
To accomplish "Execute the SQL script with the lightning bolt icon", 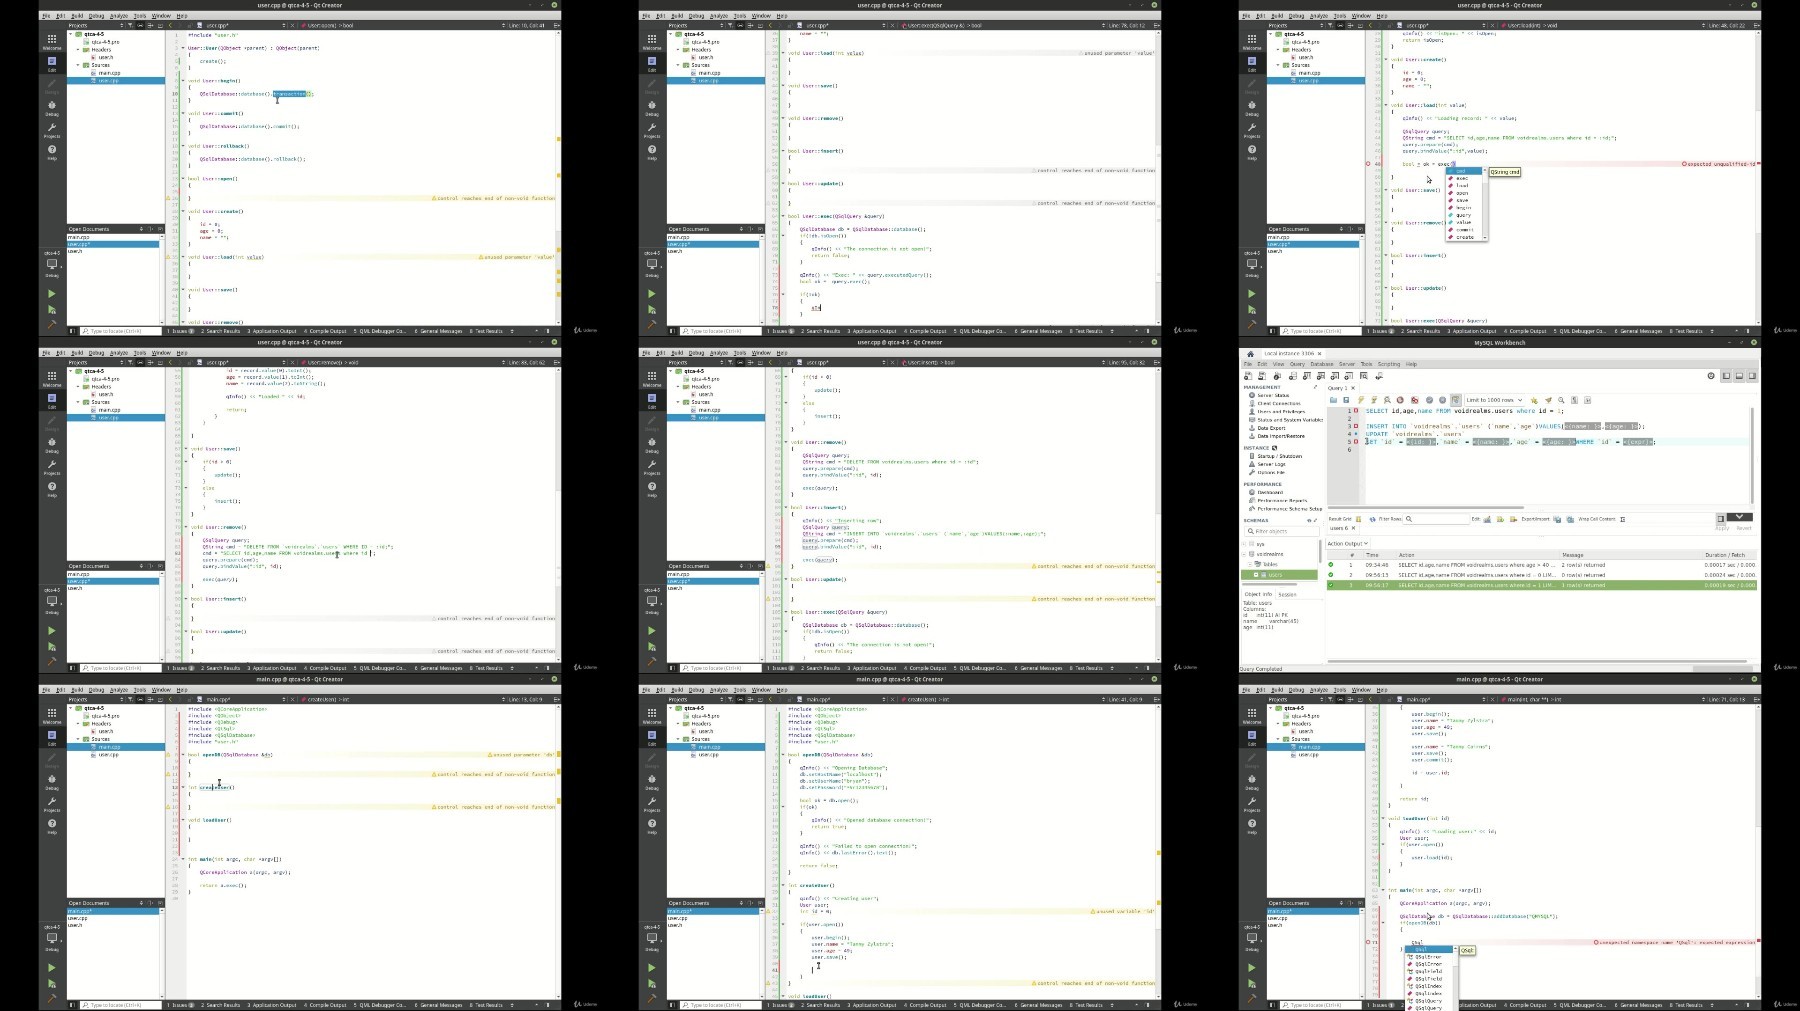I will 1361,400.
